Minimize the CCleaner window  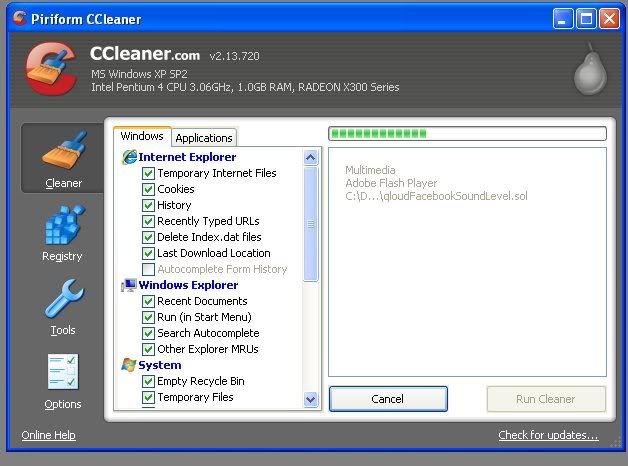(x=563, y=18)
